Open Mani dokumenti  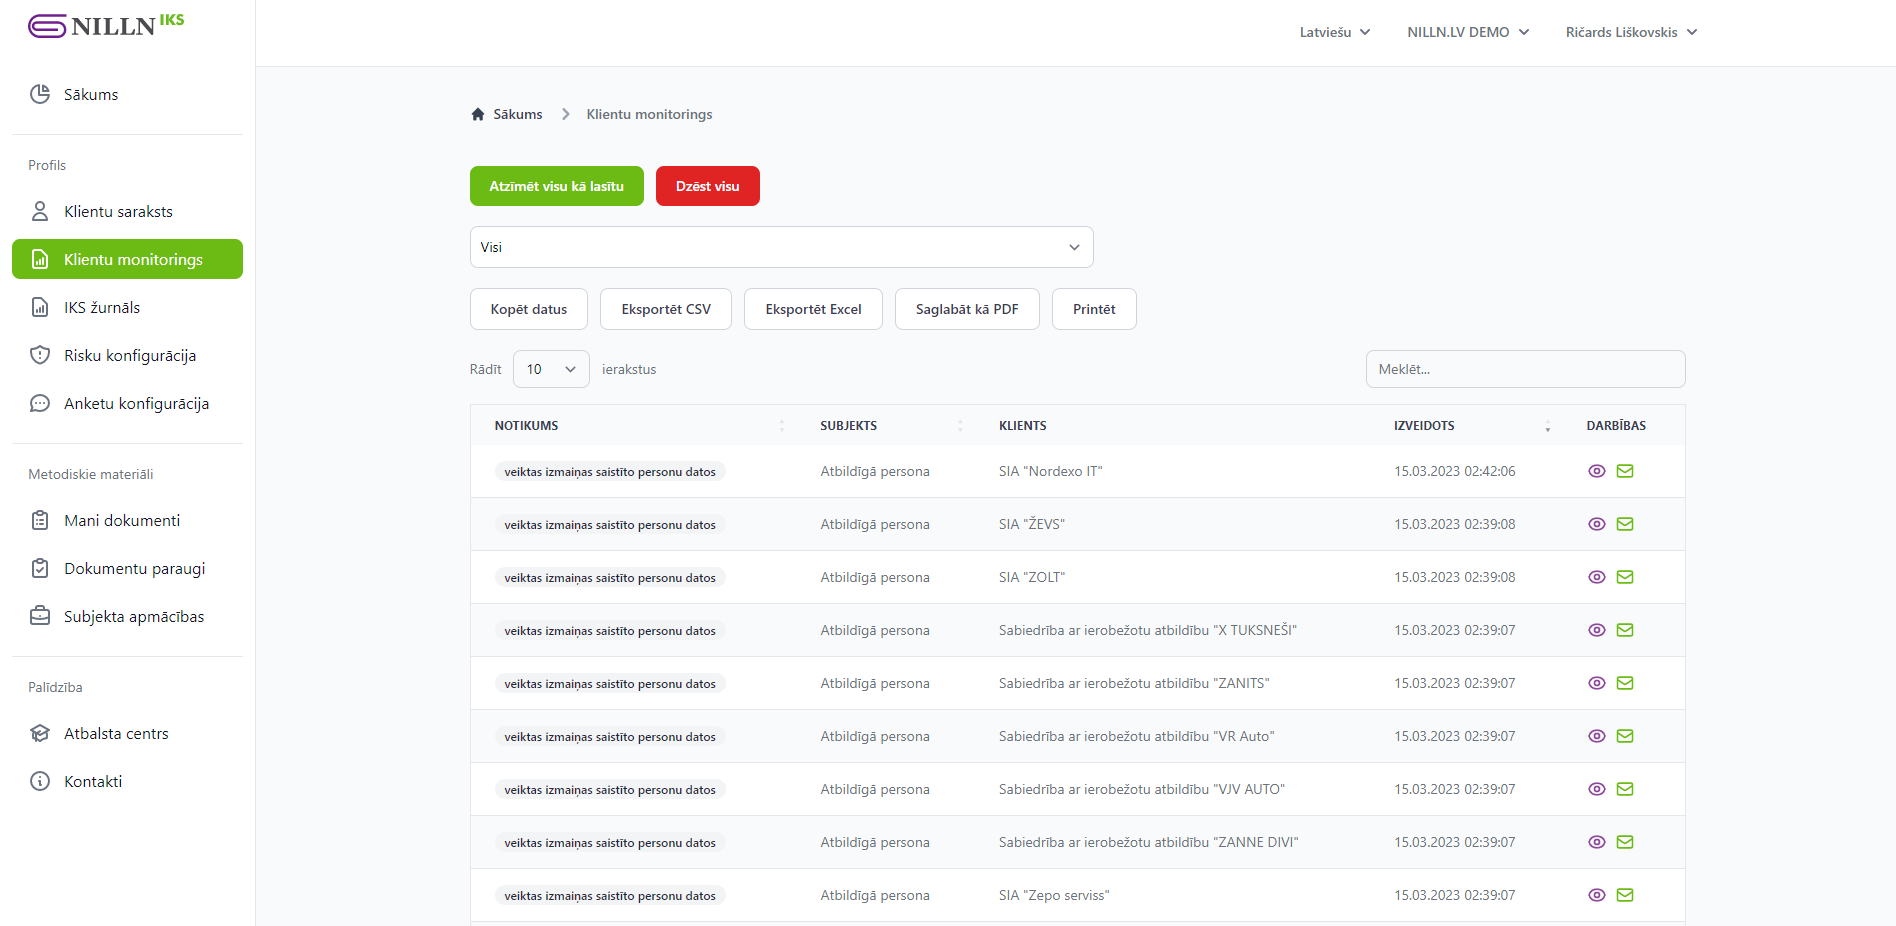tap(127, 520)
